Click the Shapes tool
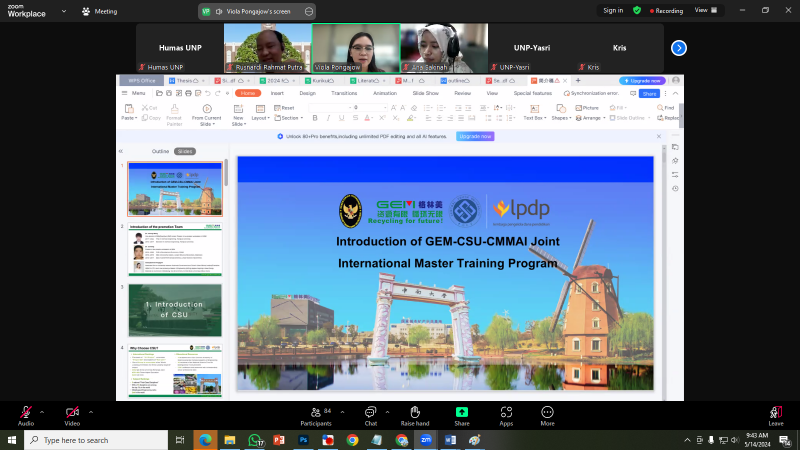800x450 pixels. [x=561, y=113]
